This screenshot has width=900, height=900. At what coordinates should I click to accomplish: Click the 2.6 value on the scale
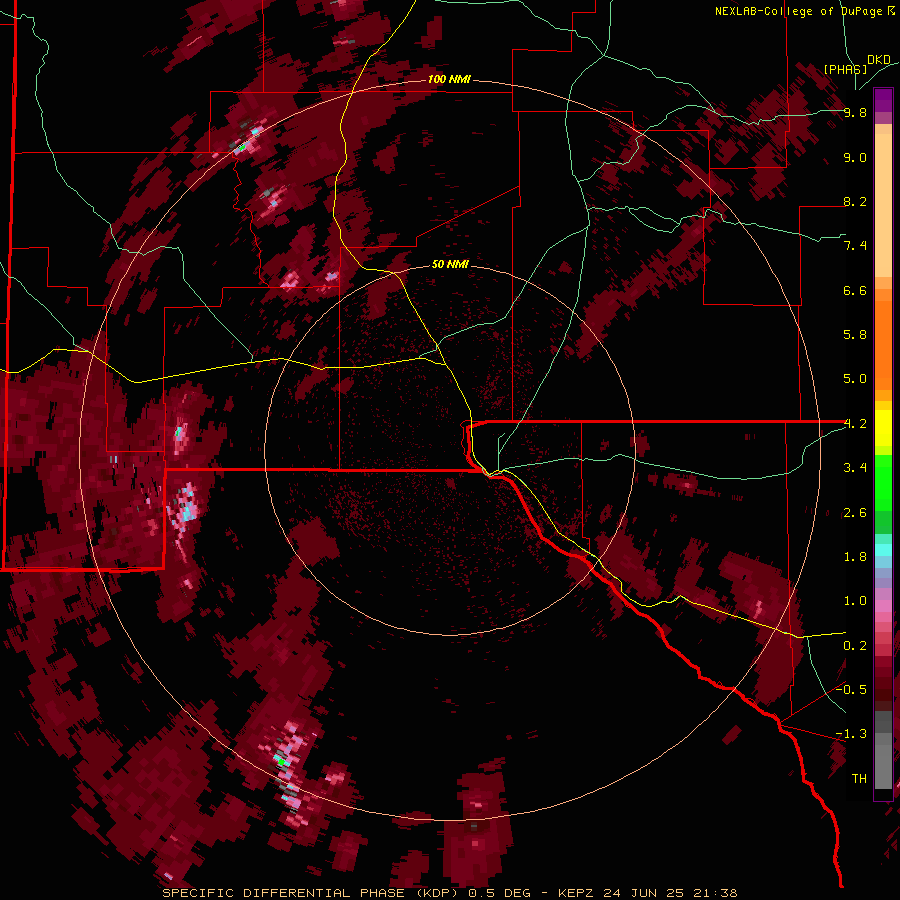[855, 513]
